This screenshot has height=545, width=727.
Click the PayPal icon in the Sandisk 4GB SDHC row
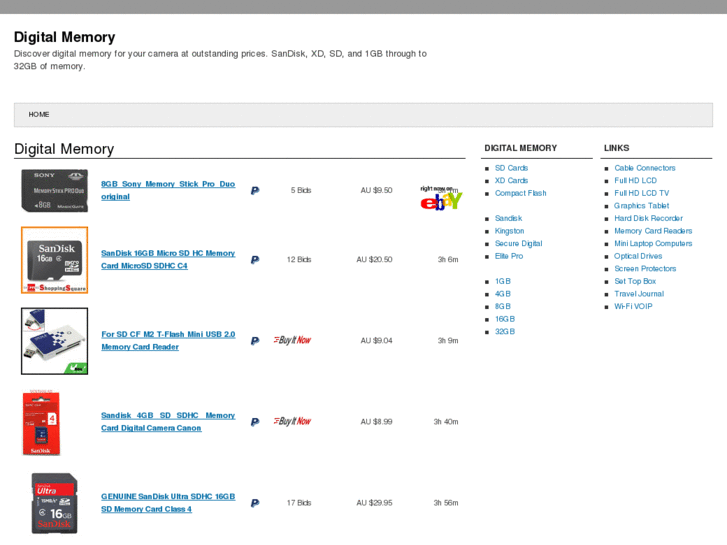click(255, 422)
